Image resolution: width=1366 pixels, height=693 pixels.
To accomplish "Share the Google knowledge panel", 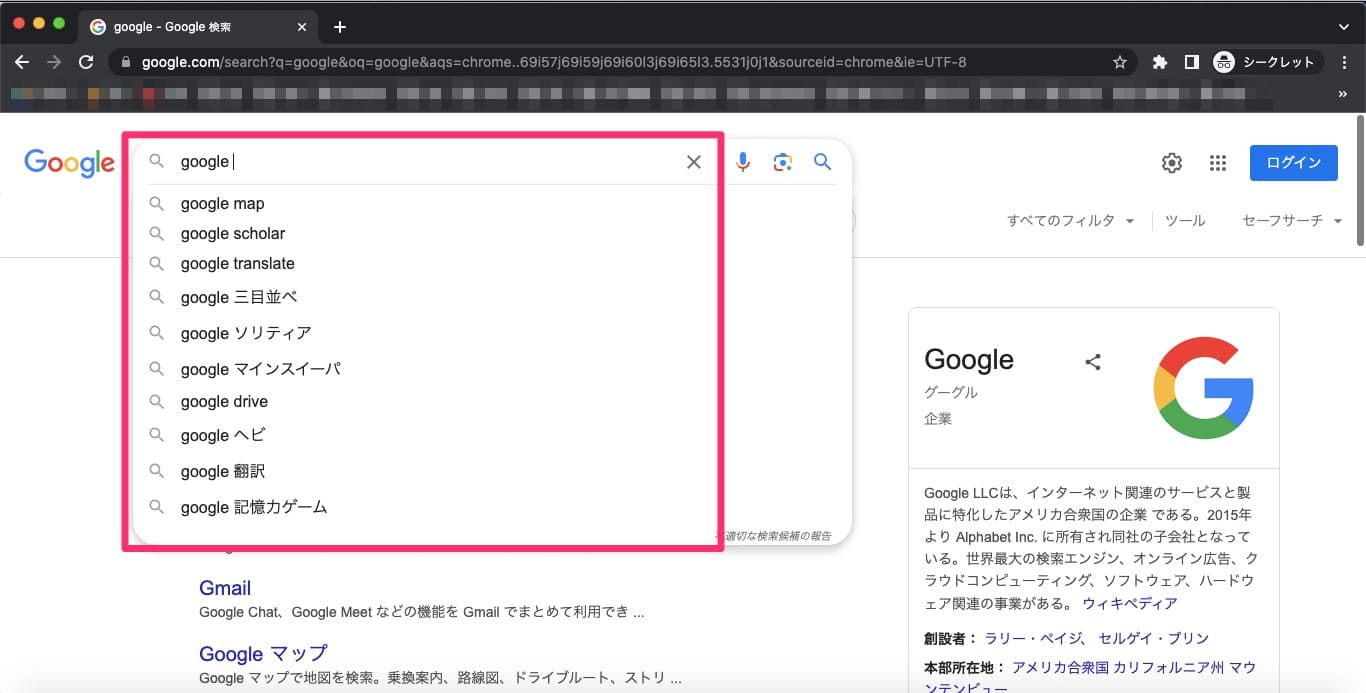I will point(1093,362).
